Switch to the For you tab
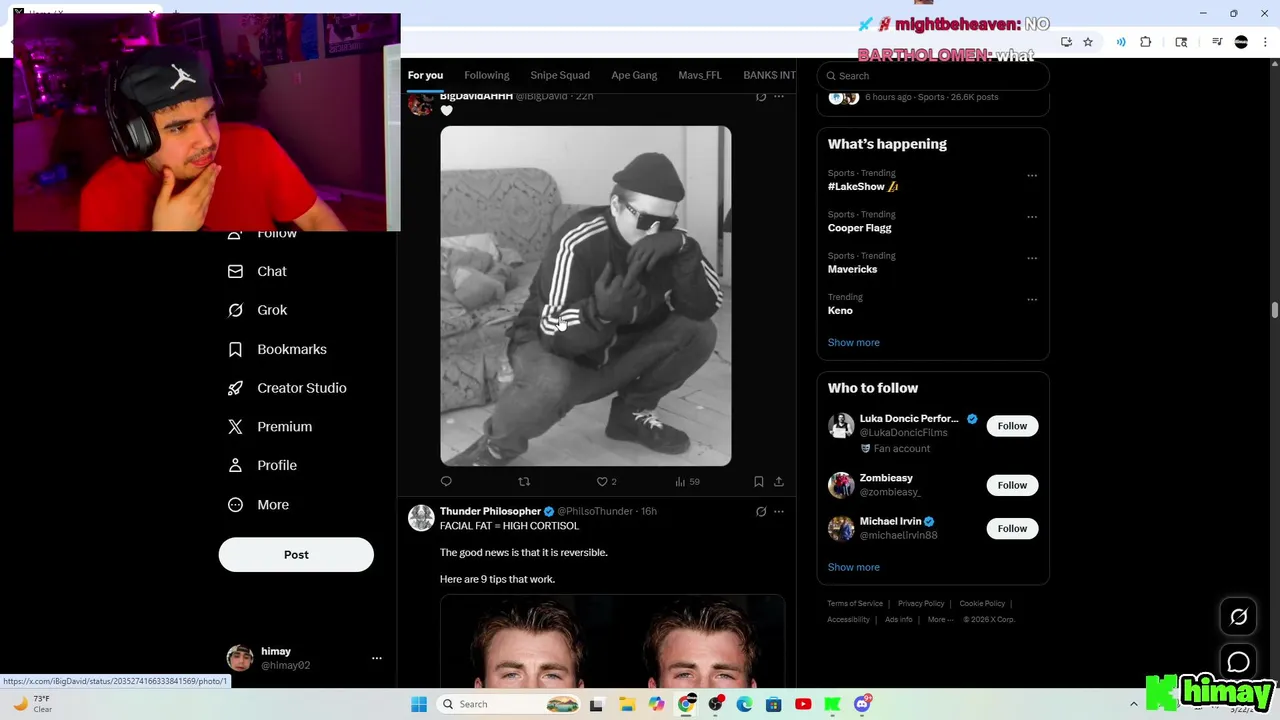The width and height of the screenshot is (1280, 720). tap(425, 75)
